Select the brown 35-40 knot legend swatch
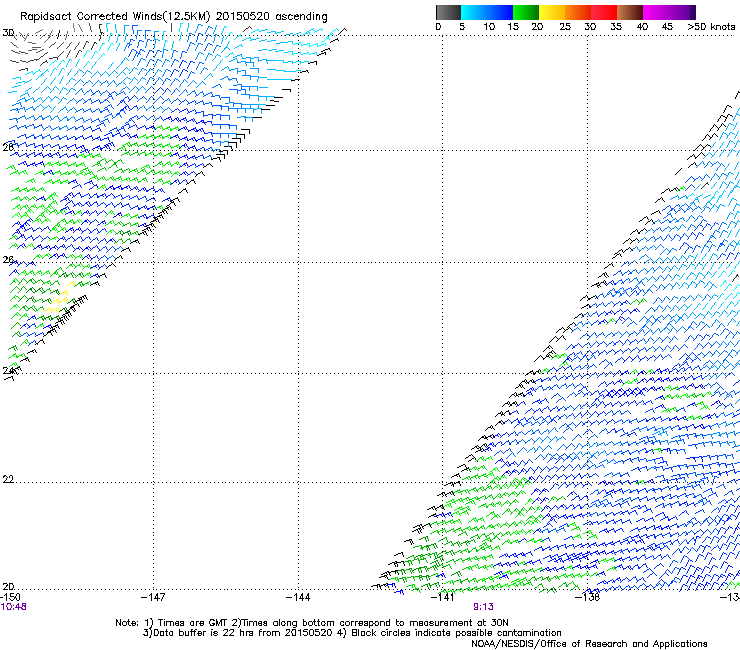Viewport: 740px width, 650px height. click(x=630, y=12)
